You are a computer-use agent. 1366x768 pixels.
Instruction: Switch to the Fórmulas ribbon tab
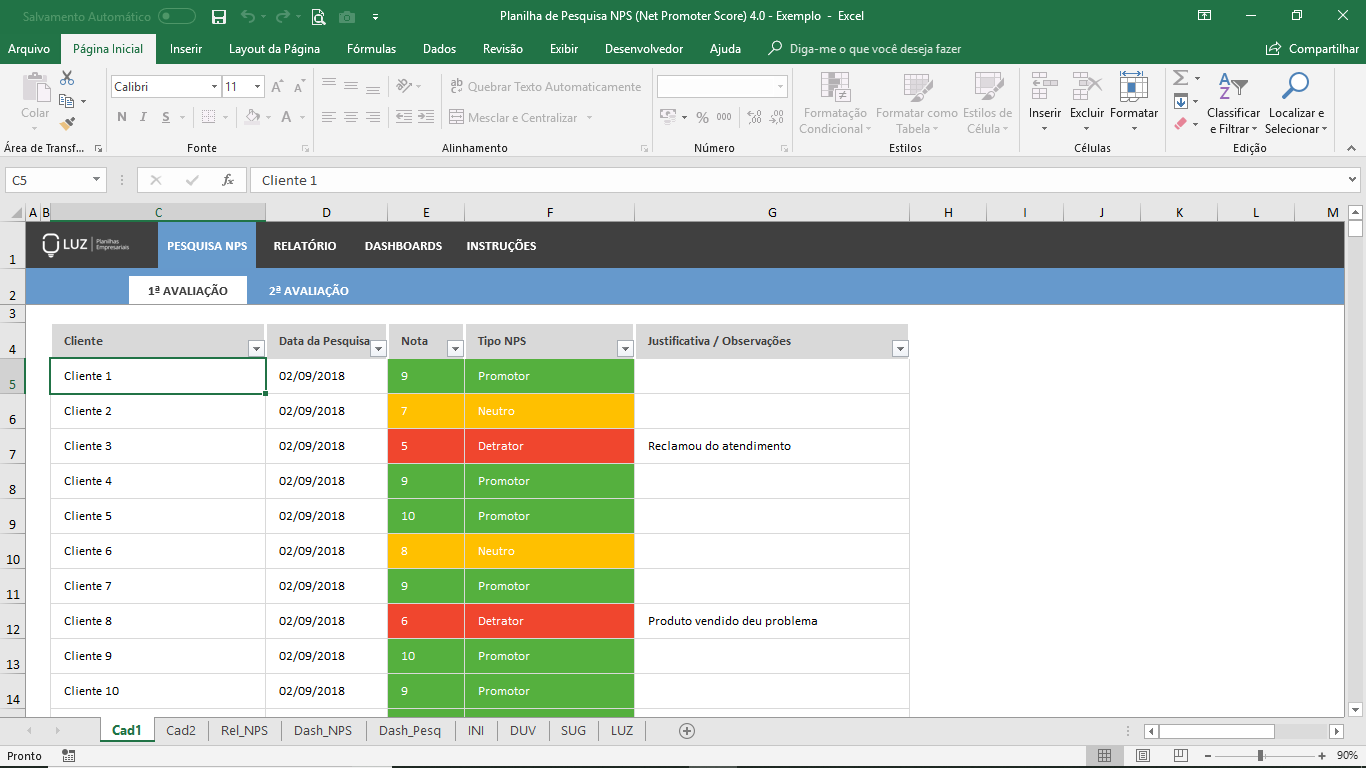click(x=371, y=49)
